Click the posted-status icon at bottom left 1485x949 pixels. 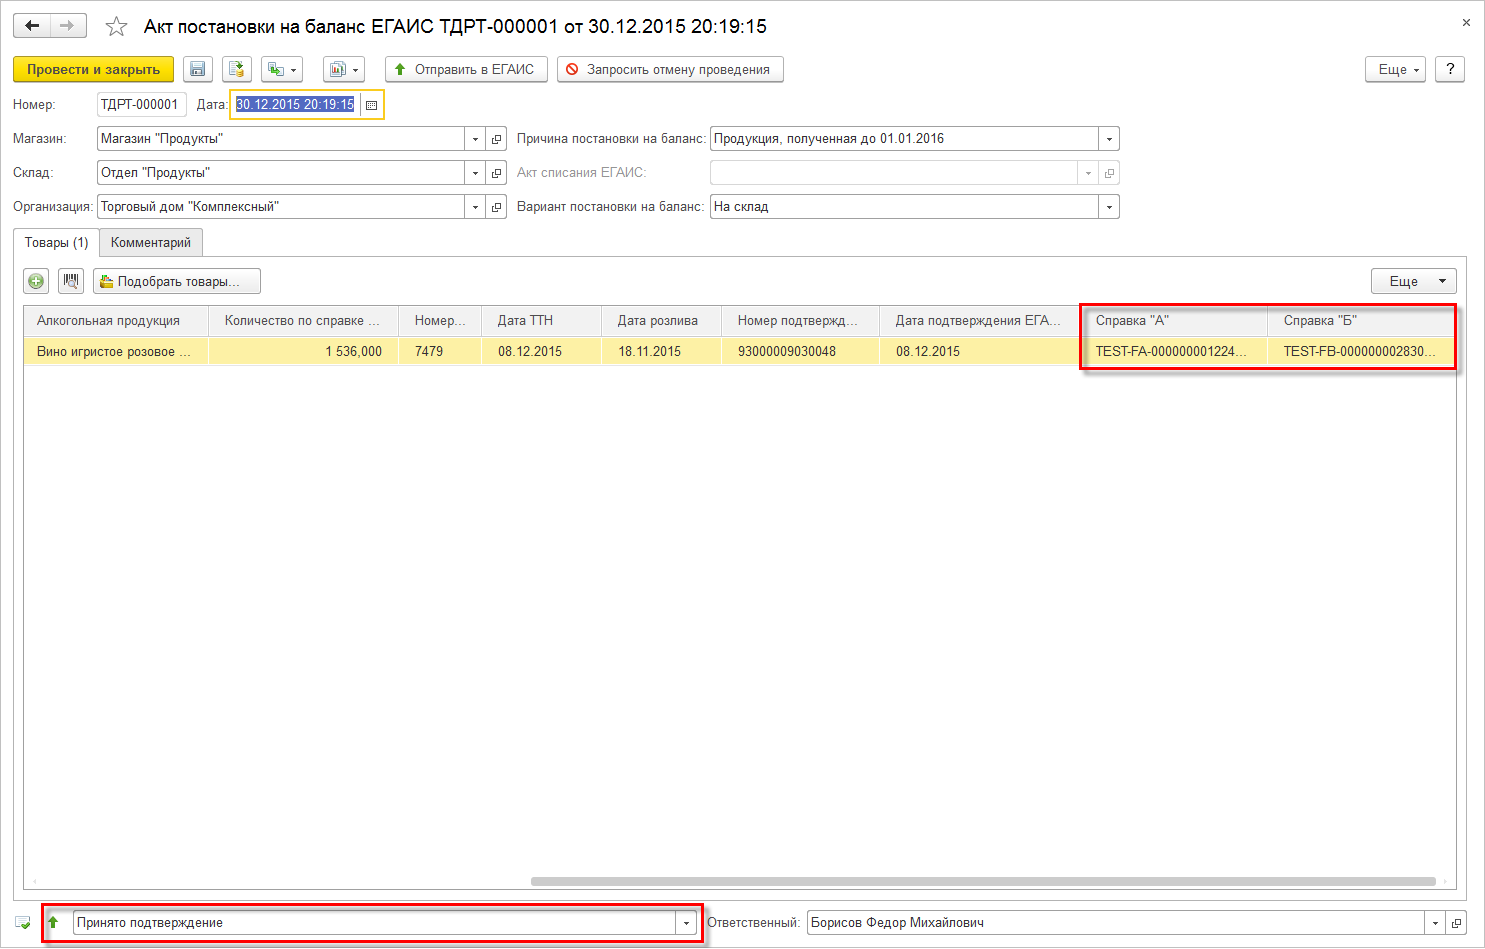coord(23,923)
